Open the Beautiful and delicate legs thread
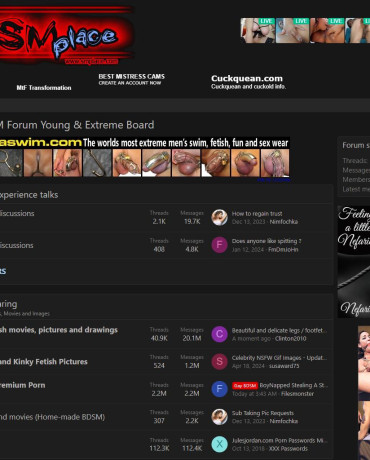 (x=279, y=330)
